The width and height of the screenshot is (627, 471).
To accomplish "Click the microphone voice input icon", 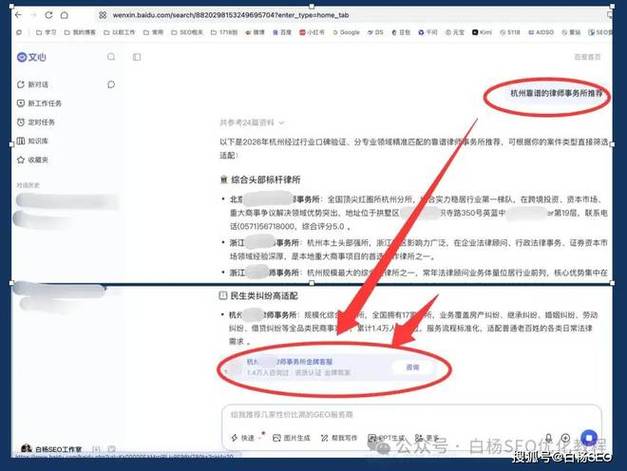I will [x=549, y=438].
